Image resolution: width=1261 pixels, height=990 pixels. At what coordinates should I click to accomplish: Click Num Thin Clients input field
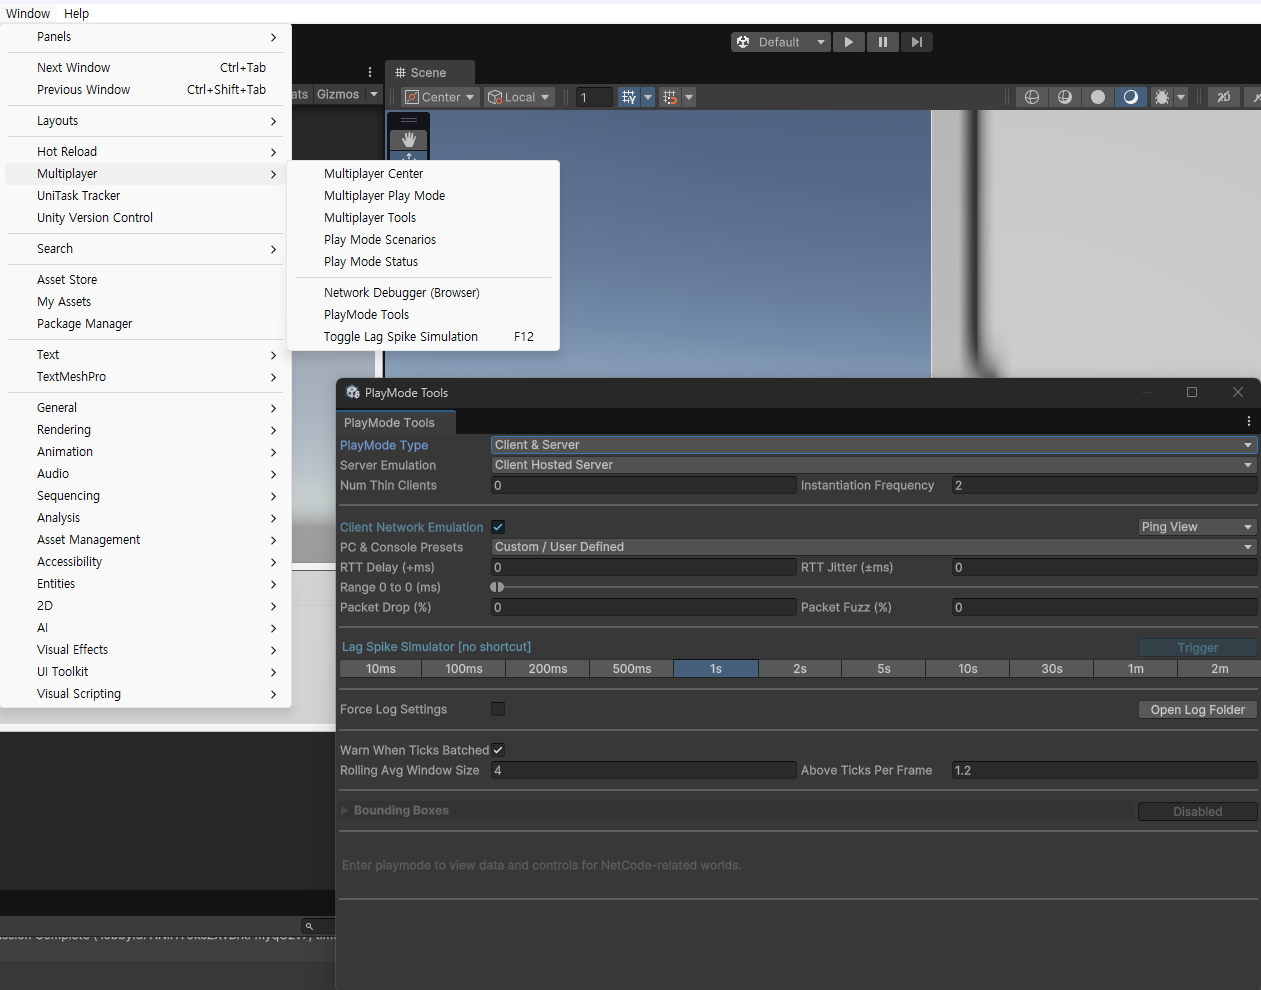point(643,485)
